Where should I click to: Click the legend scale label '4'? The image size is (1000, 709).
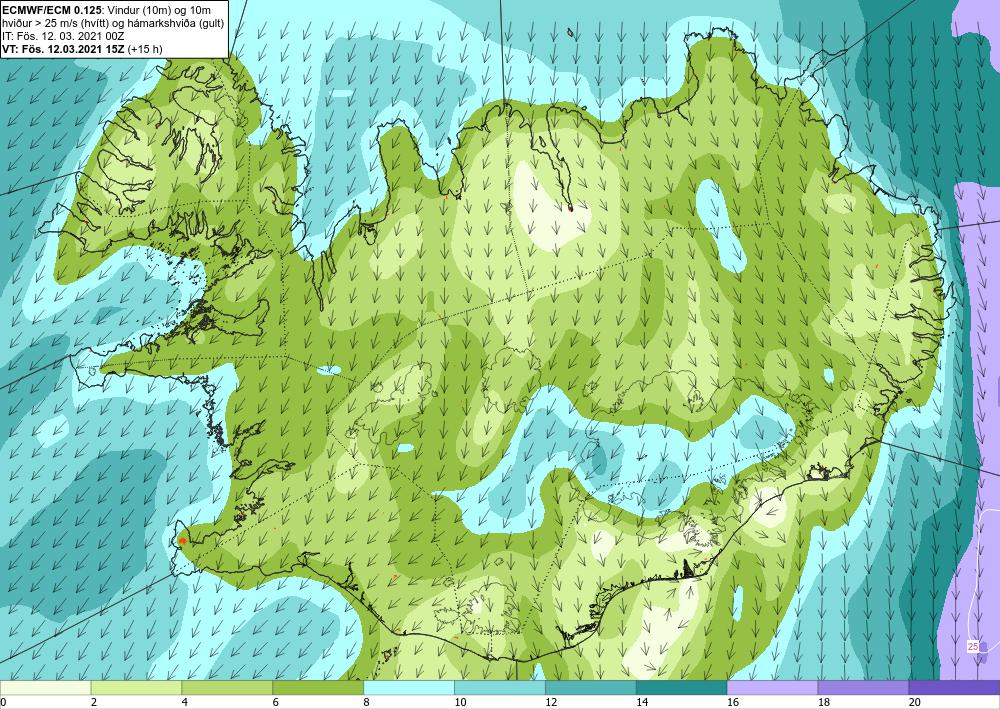(x=185, y=703)
